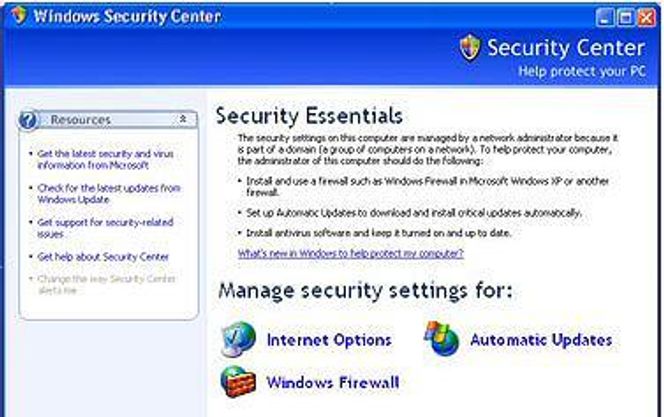The image size is (664, 417).
Task: Open the Automatic Updates text link
Action: pos(541,340)
